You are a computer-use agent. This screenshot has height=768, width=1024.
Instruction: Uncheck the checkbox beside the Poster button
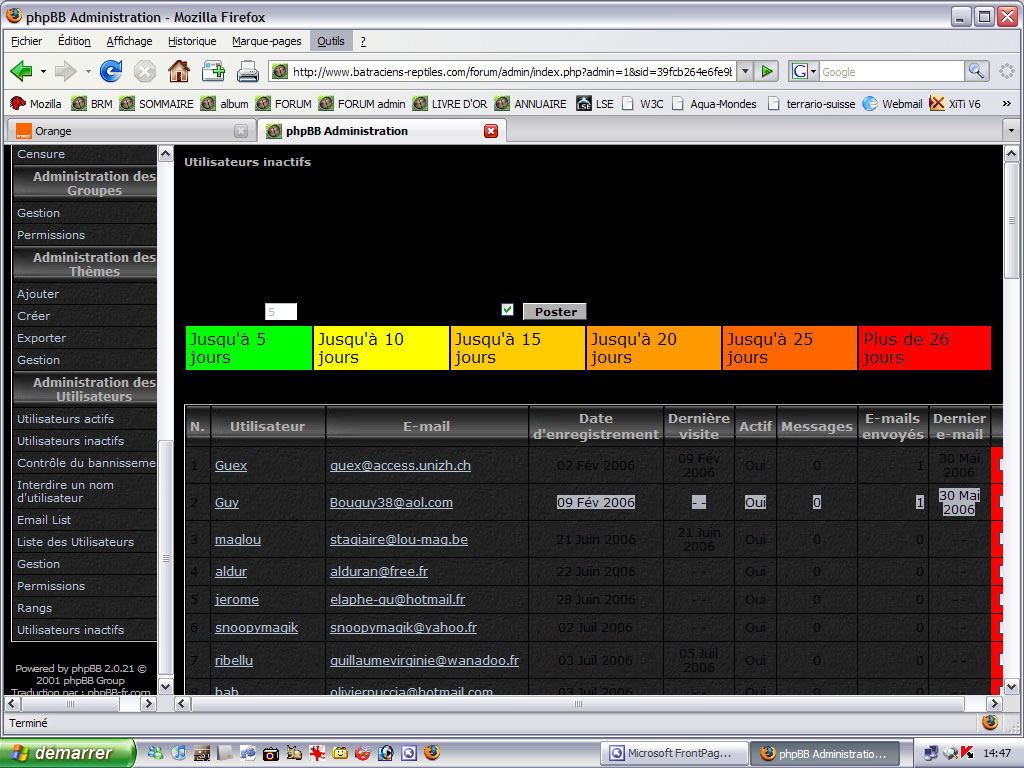pyautogui.click(x=507, y=310)
